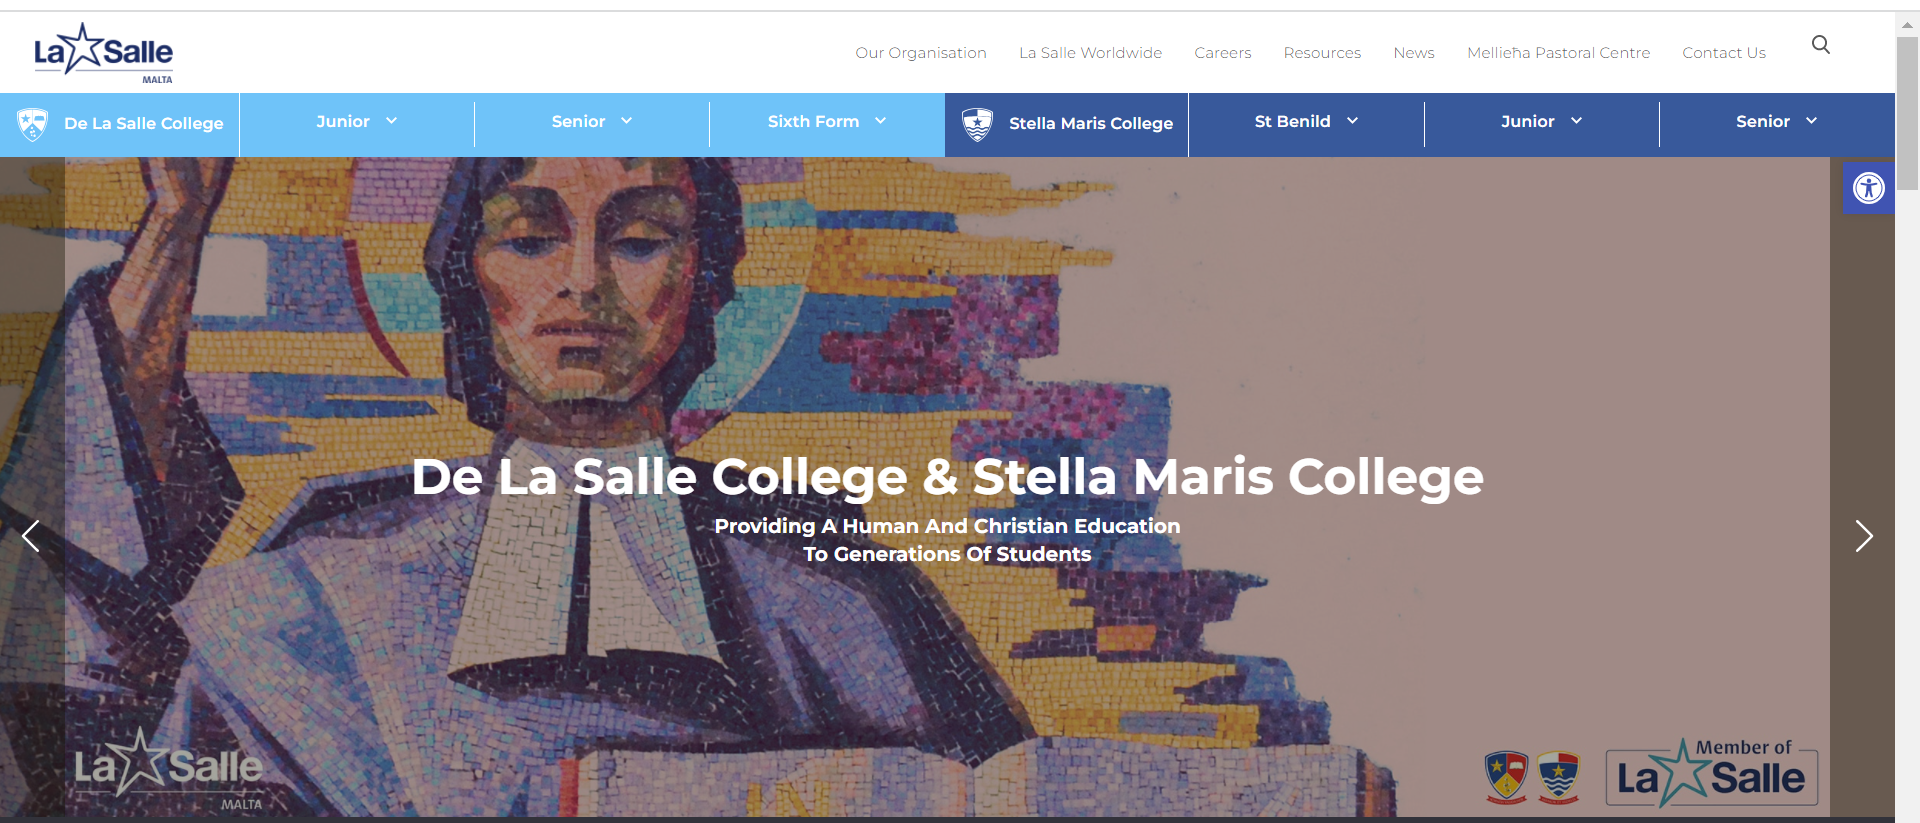Image resolution: width=1920 pixels, height=823 pixels.
Task: Open Our Organisation menu item
Action: [x=920, y=53]
